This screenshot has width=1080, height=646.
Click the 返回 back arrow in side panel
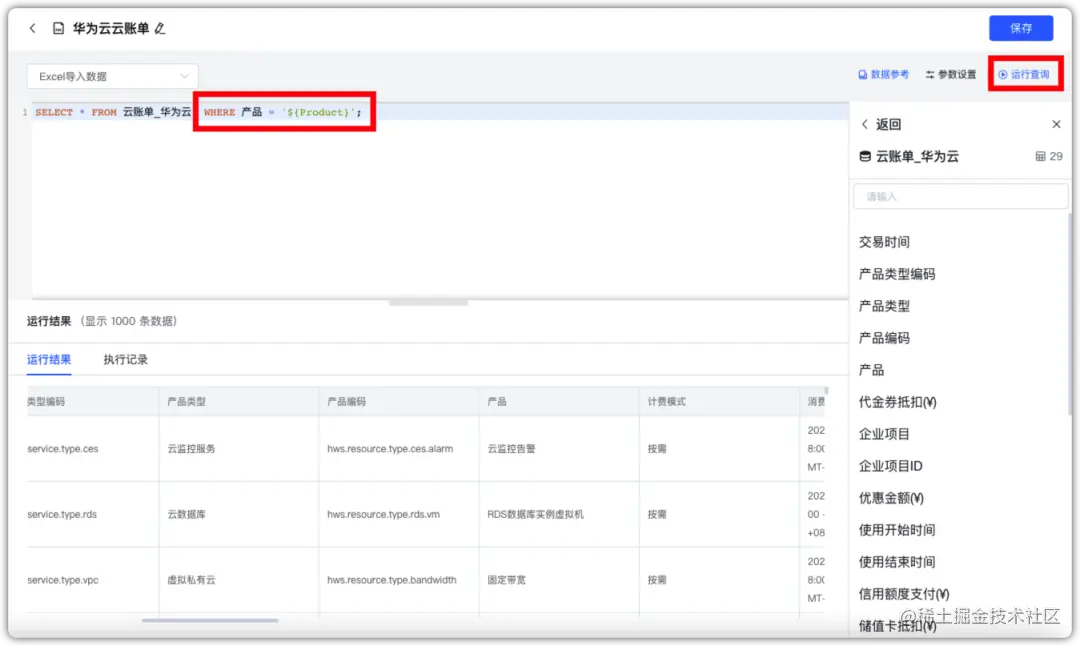tap(865, 124)
